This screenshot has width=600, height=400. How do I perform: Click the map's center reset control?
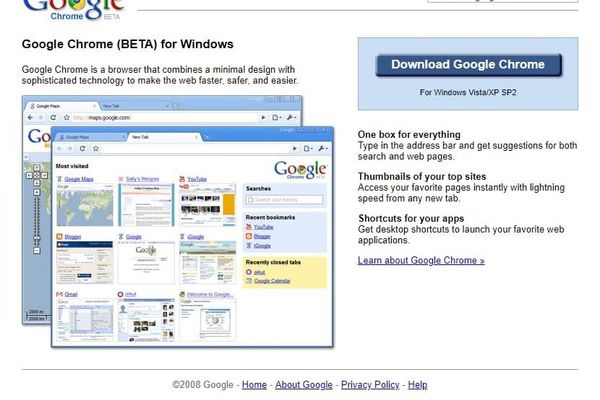pyautogui.click(x=37, y=175)
